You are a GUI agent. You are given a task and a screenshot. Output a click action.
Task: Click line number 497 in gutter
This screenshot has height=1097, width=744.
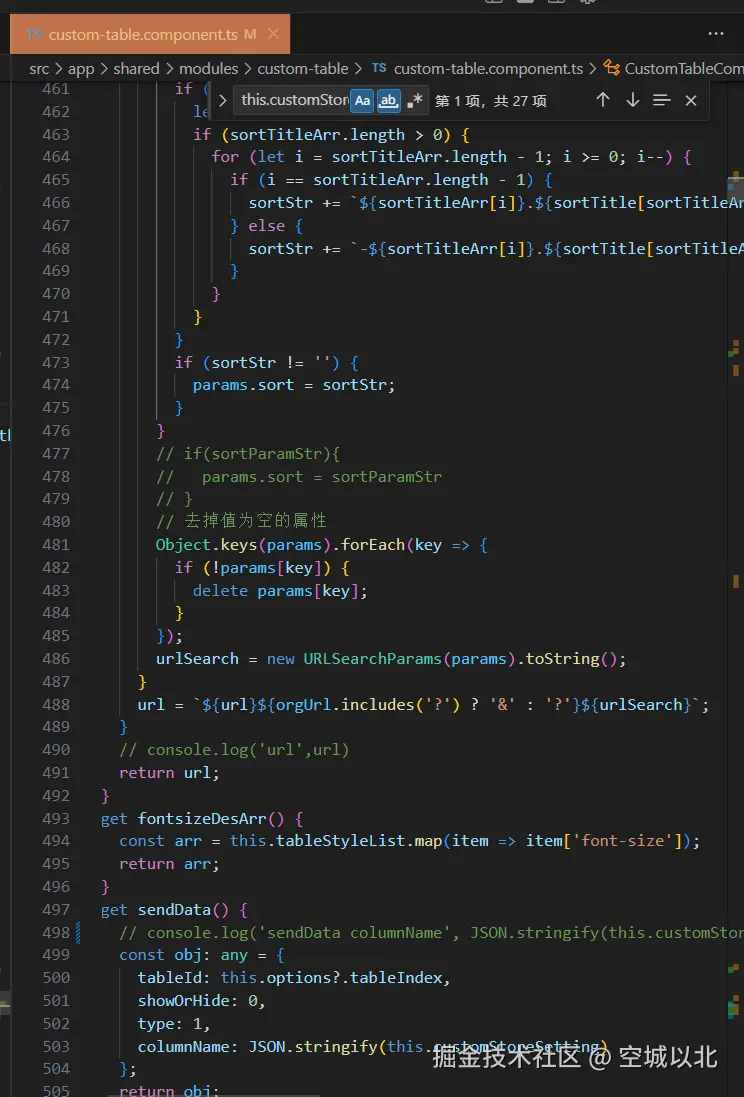pos(56,909)
